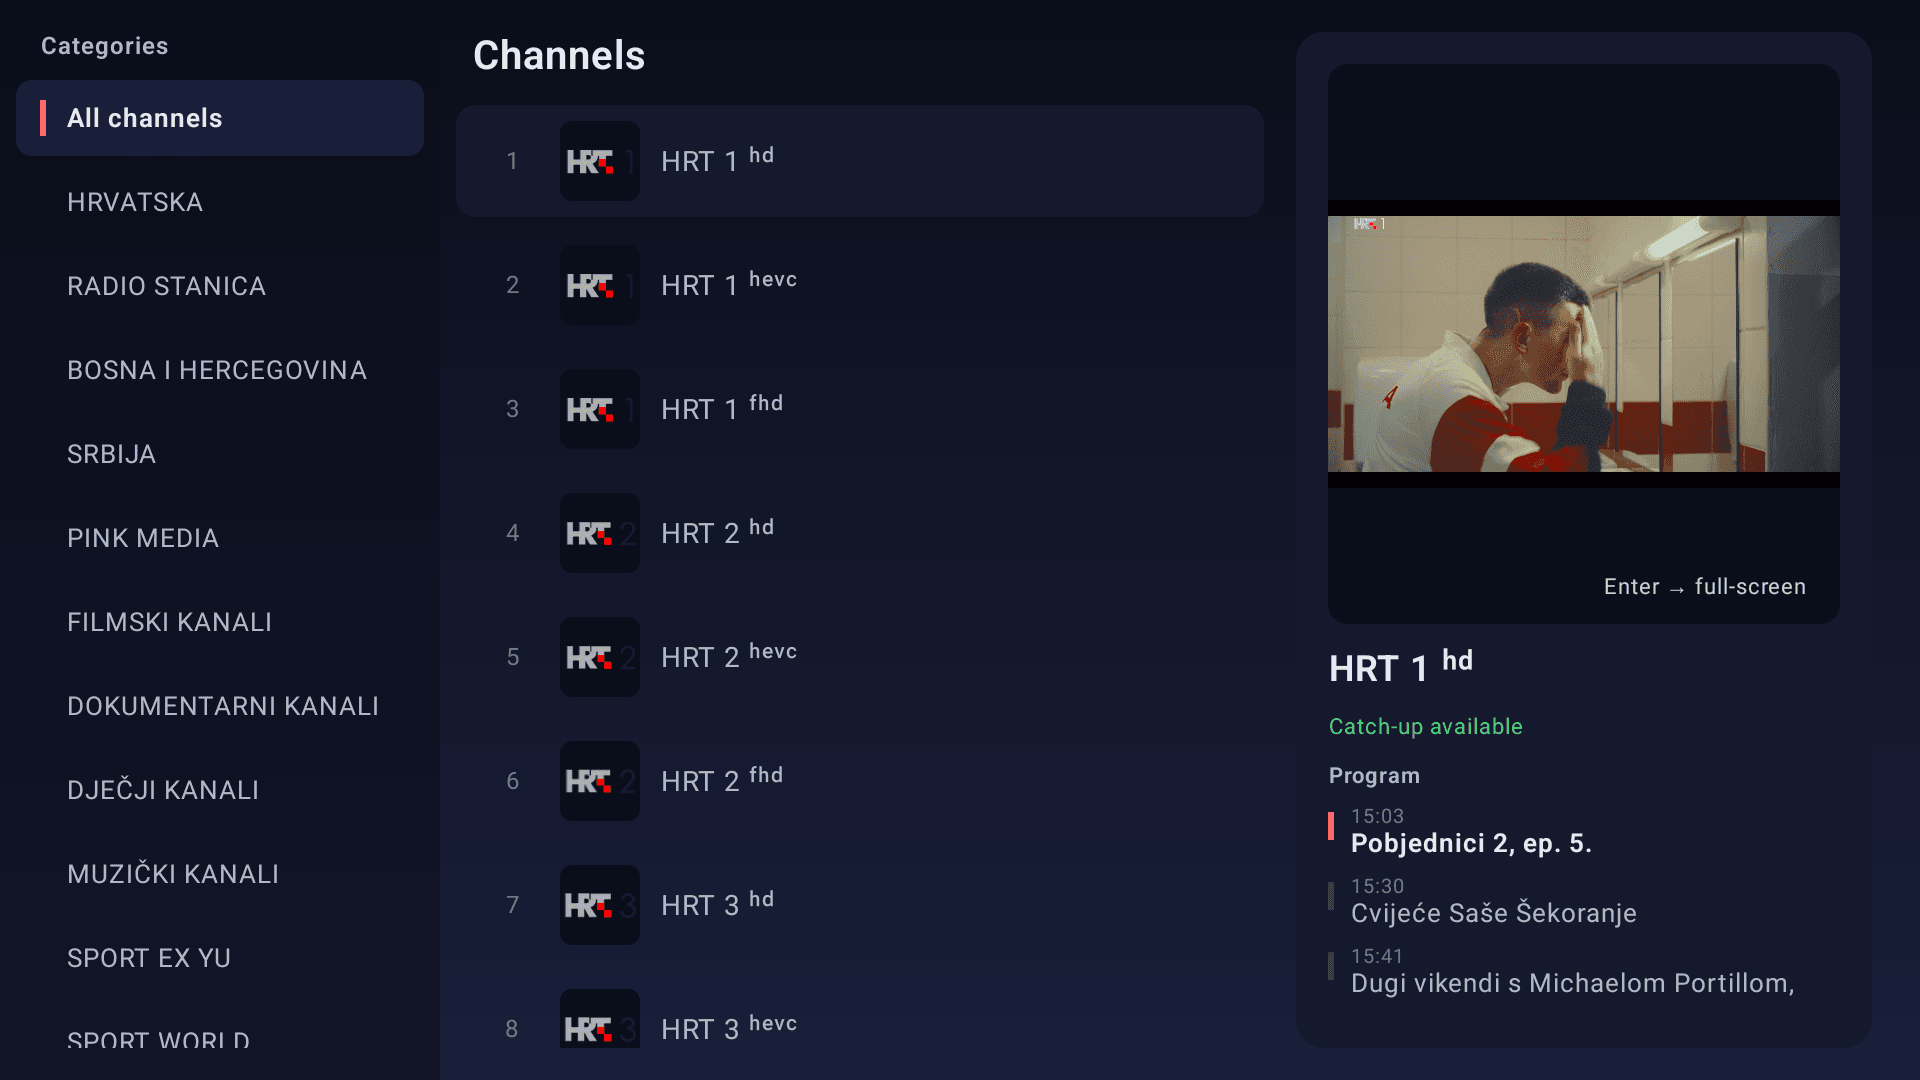
Task: Select channel row HRT 1 hd
Action: [x=860, y=161]
